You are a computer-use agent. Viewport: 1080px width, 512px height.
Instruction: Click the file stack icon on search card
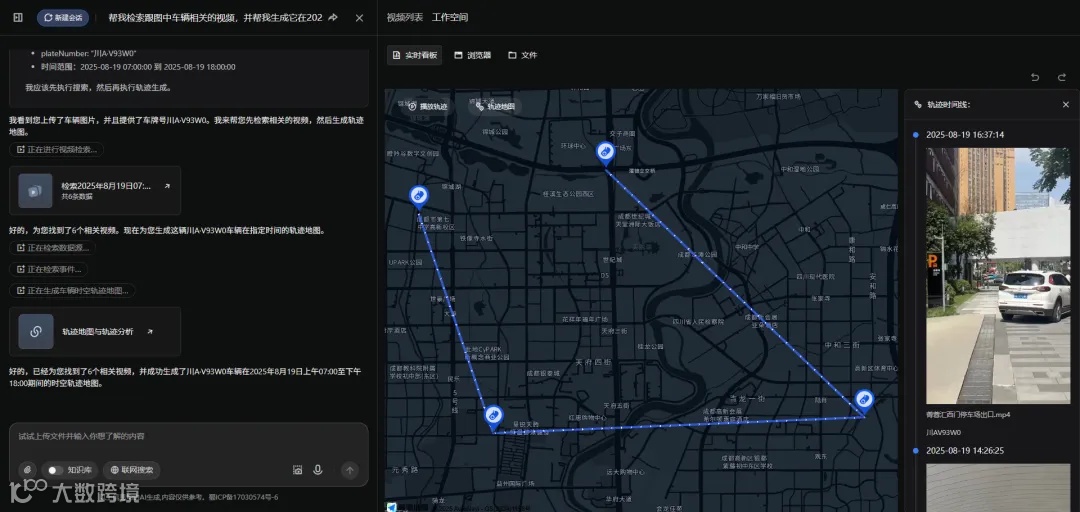pyautogui.click(x=36, y=190)
